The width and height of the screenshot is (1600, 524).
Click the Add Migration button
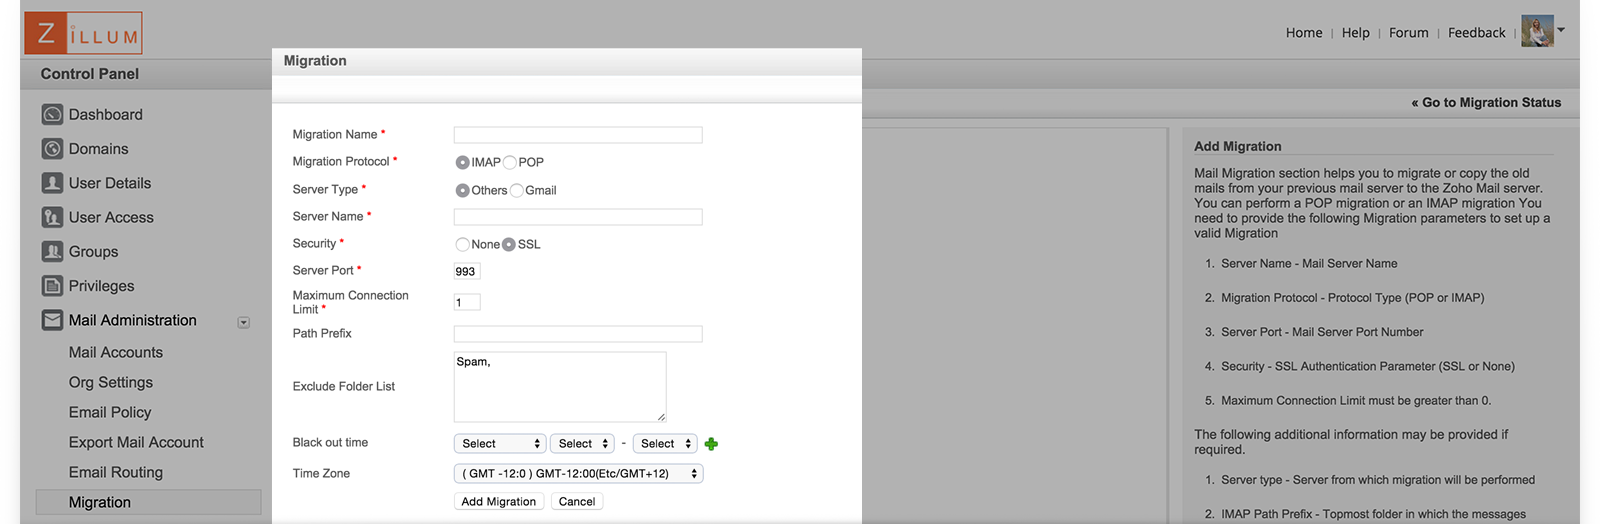(x=498, y=502)
